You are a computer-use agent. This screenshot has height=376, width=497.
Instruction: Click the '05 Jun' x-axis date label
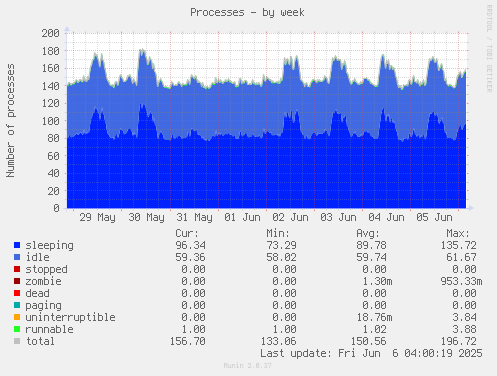click(434, 218)
